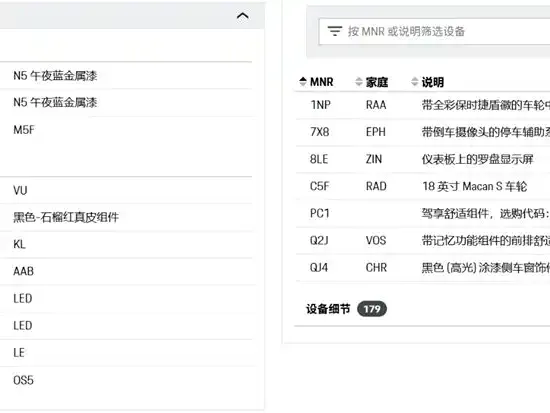
Task: Select the first N5 午夜蓝金属漆 entry
Action: point(126,75)
